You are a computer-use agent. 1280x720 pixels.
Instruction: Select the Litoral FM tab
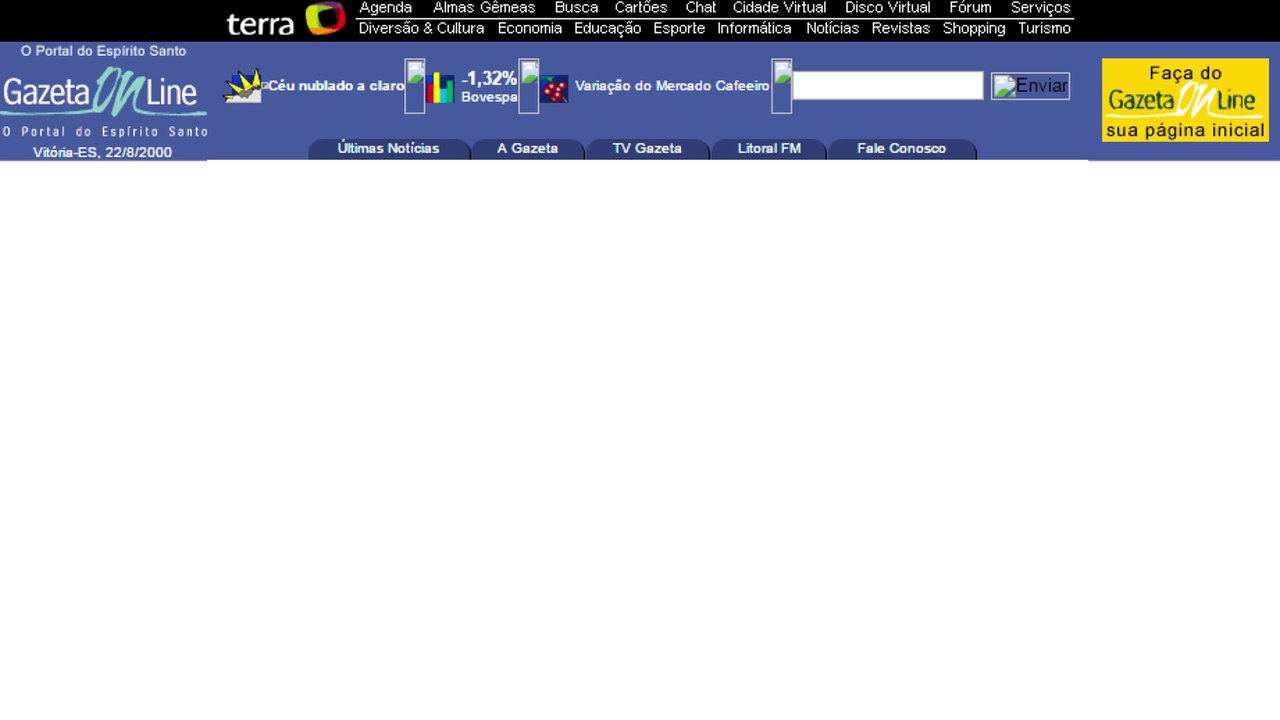(769, 149)
